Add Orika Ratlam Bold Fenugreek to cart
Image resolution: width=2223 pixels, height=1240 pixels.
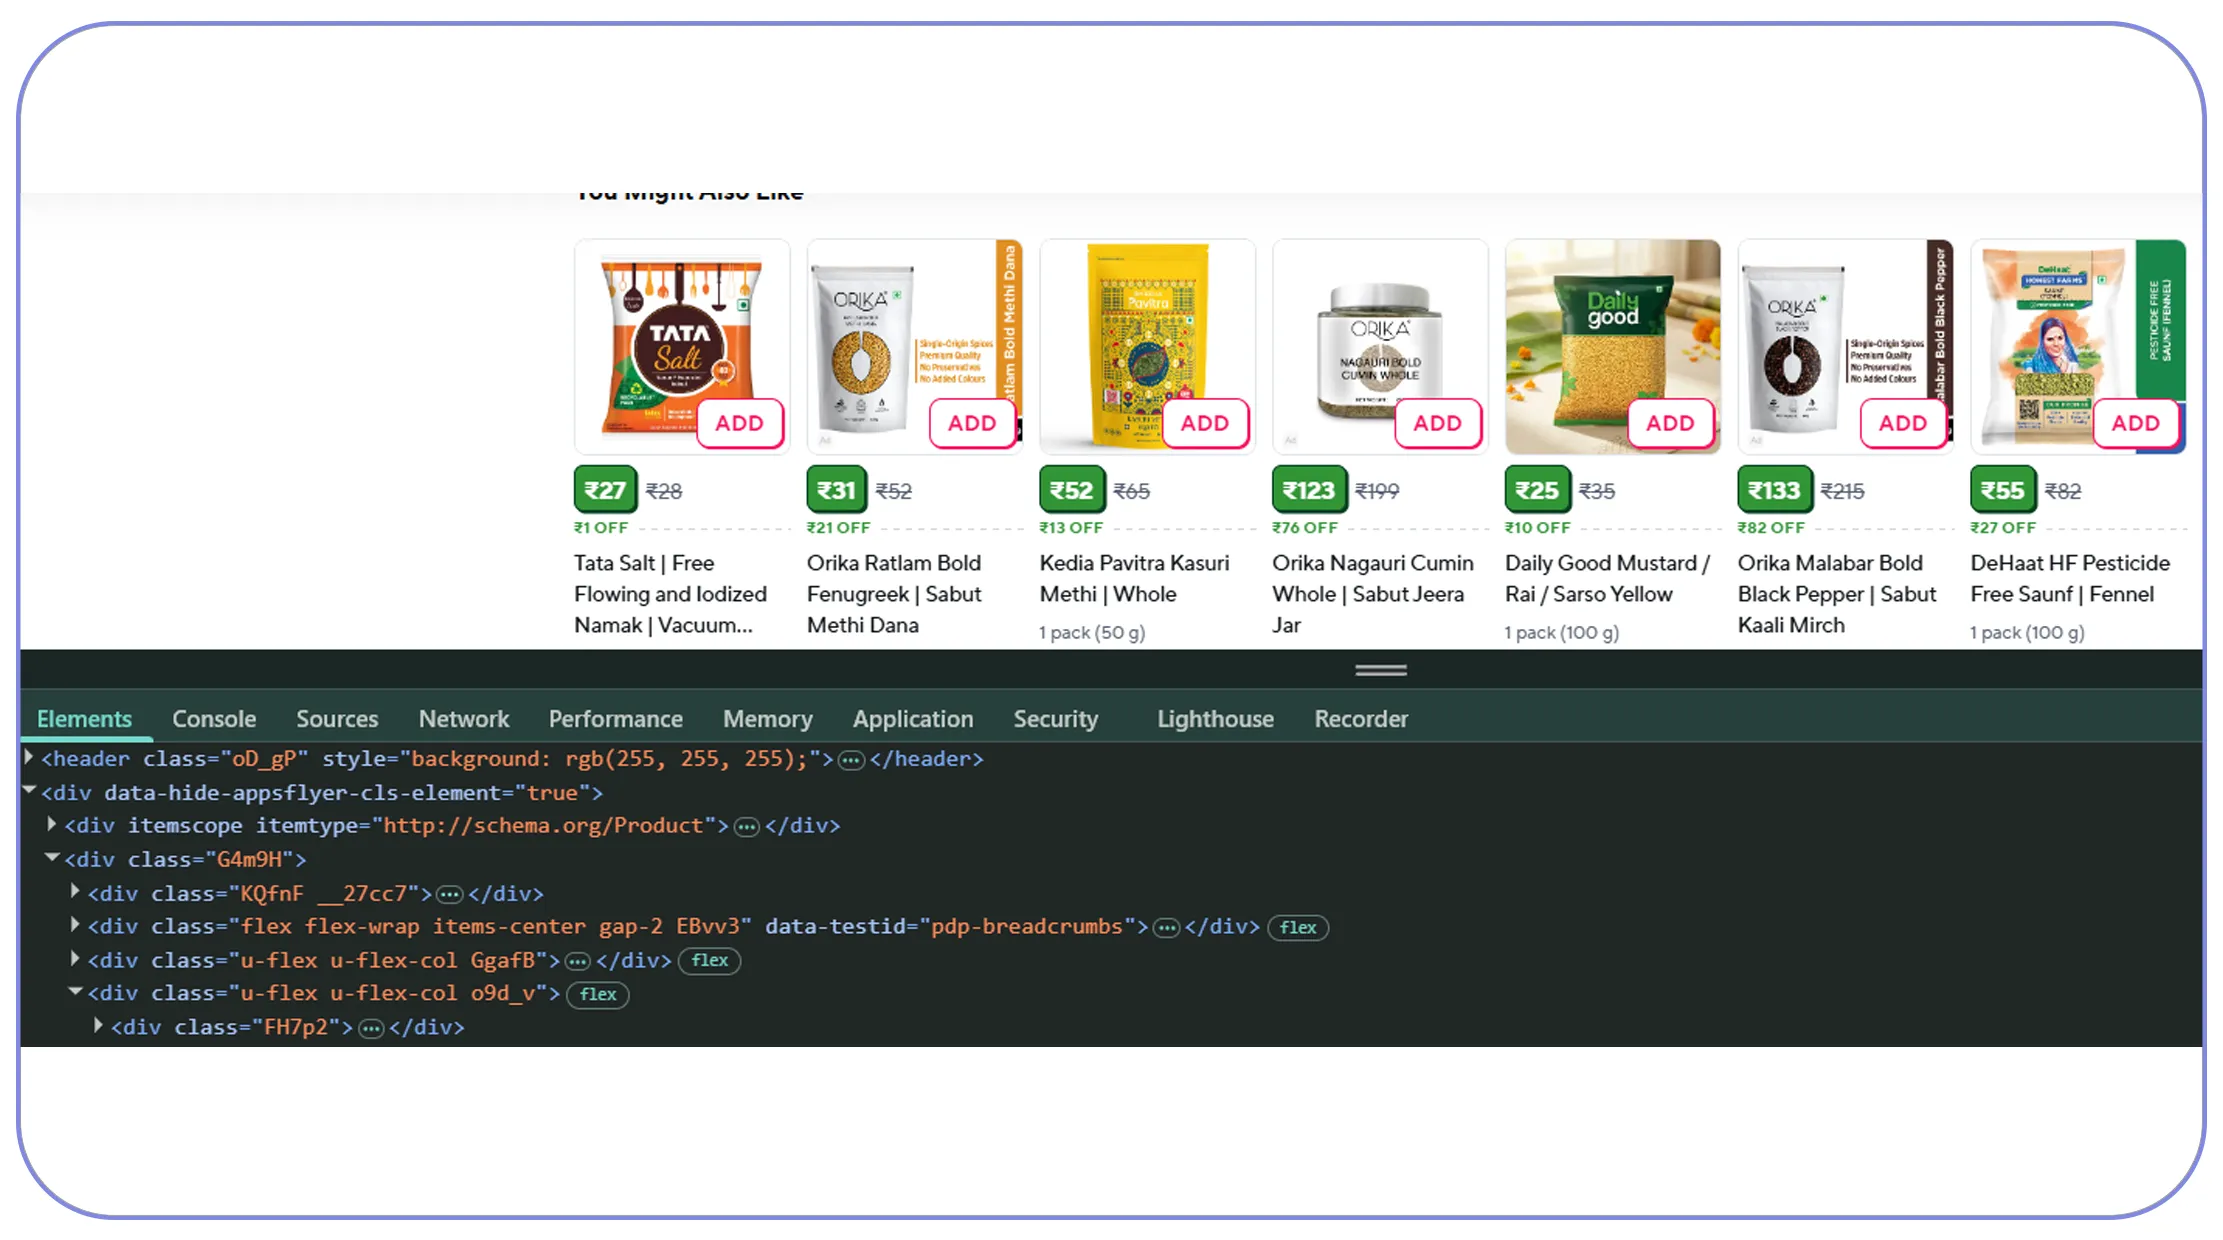point(972,423)
